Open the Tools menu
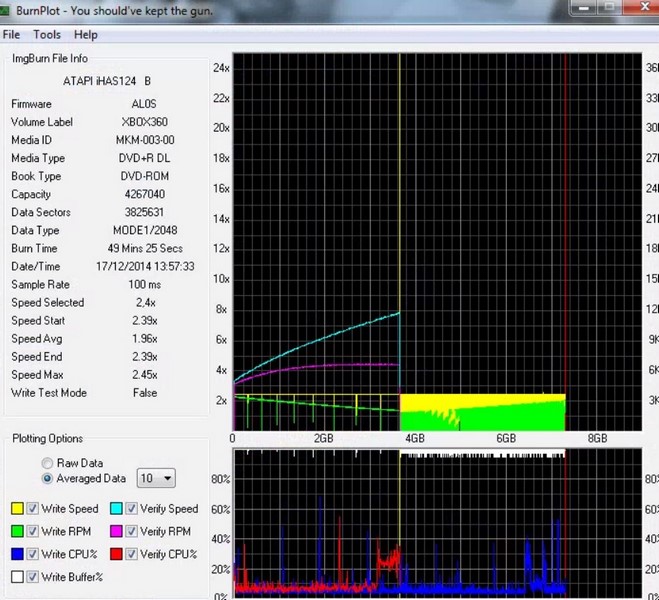This screenshot has width=659, height=600. pyautogui.click(x=47, y=34)
